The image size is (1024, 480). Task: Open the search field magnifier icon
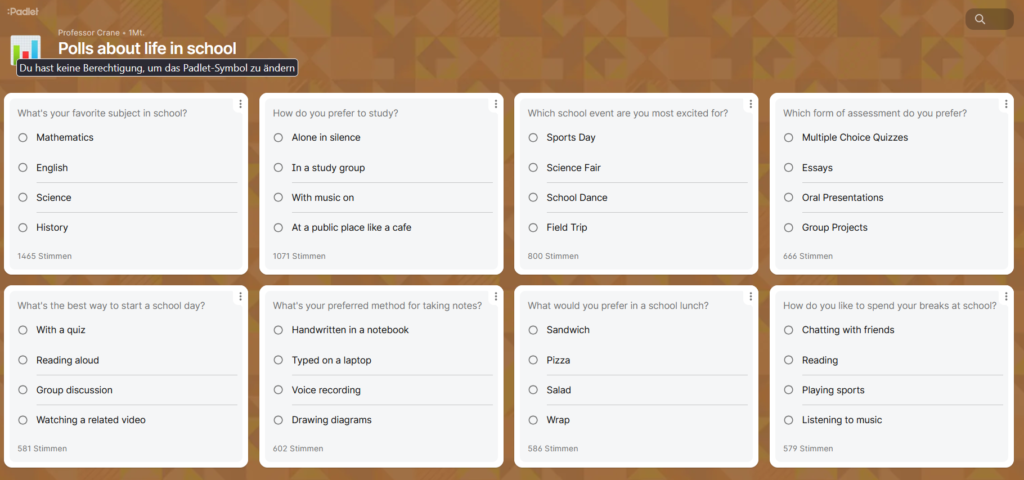[980, 19]
